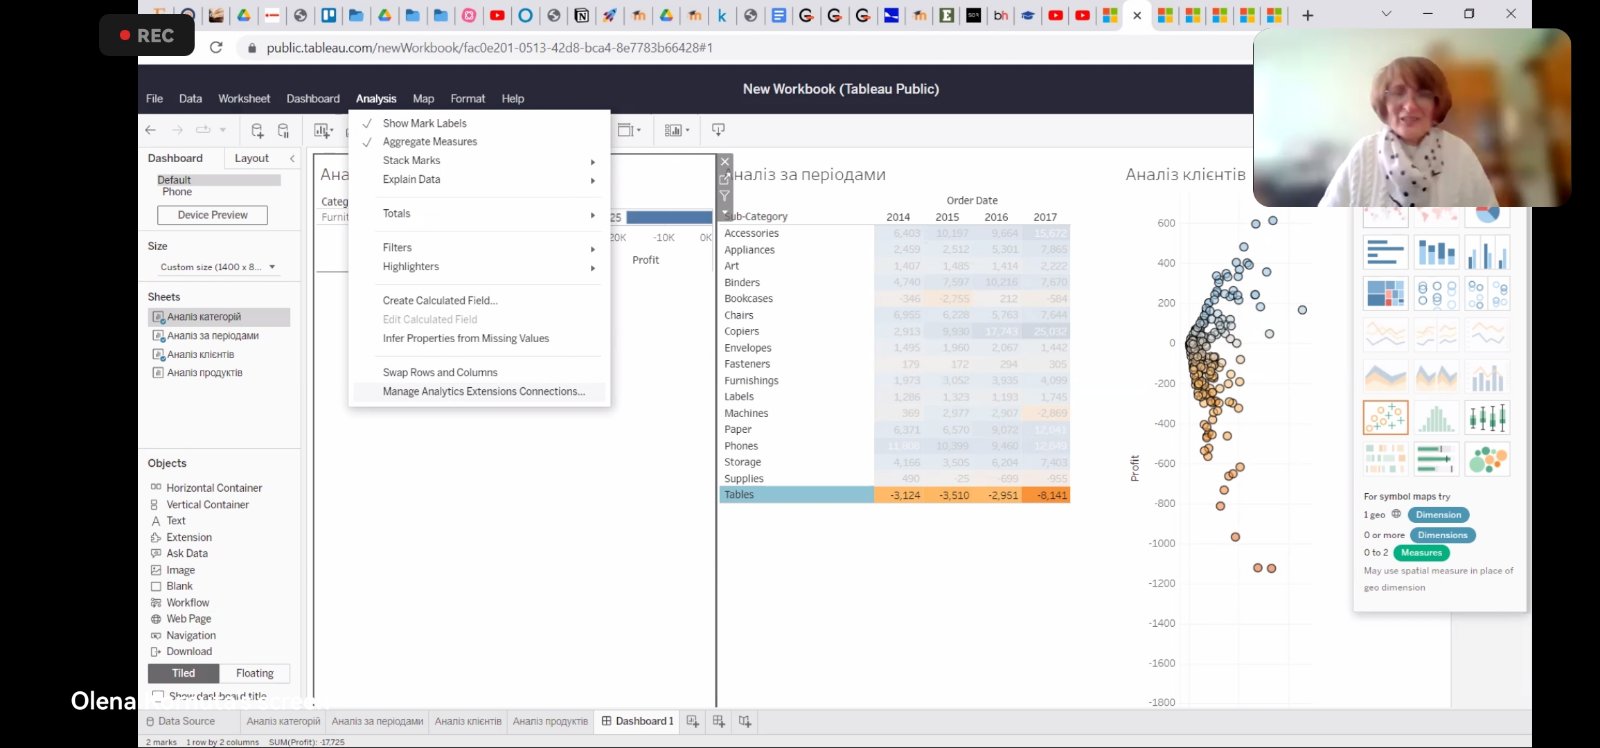Enable the Show dashboard title checkbox
This screenshot has width=1600, height=748.
[x=157, y=695]
